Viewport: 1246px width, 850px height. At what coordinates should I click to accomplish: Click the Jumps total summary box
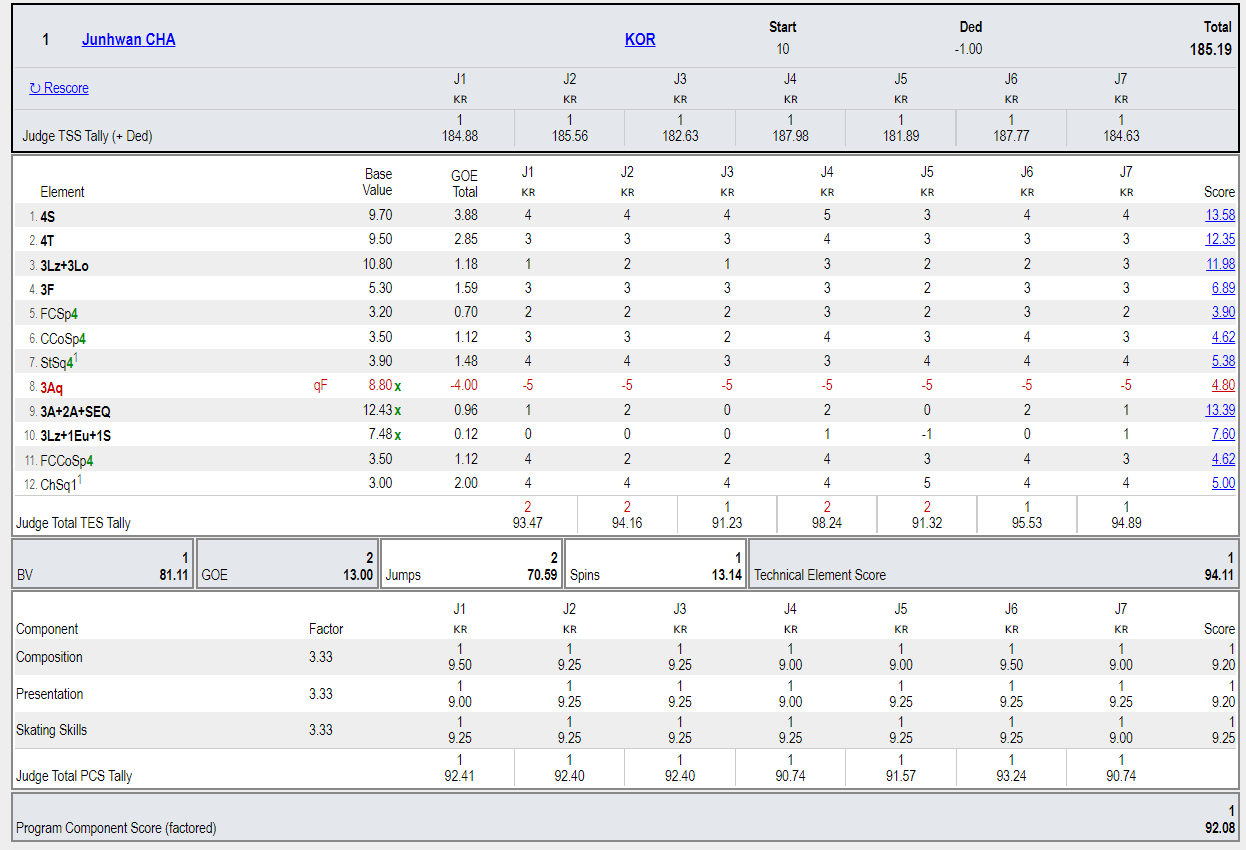(471, 564)
